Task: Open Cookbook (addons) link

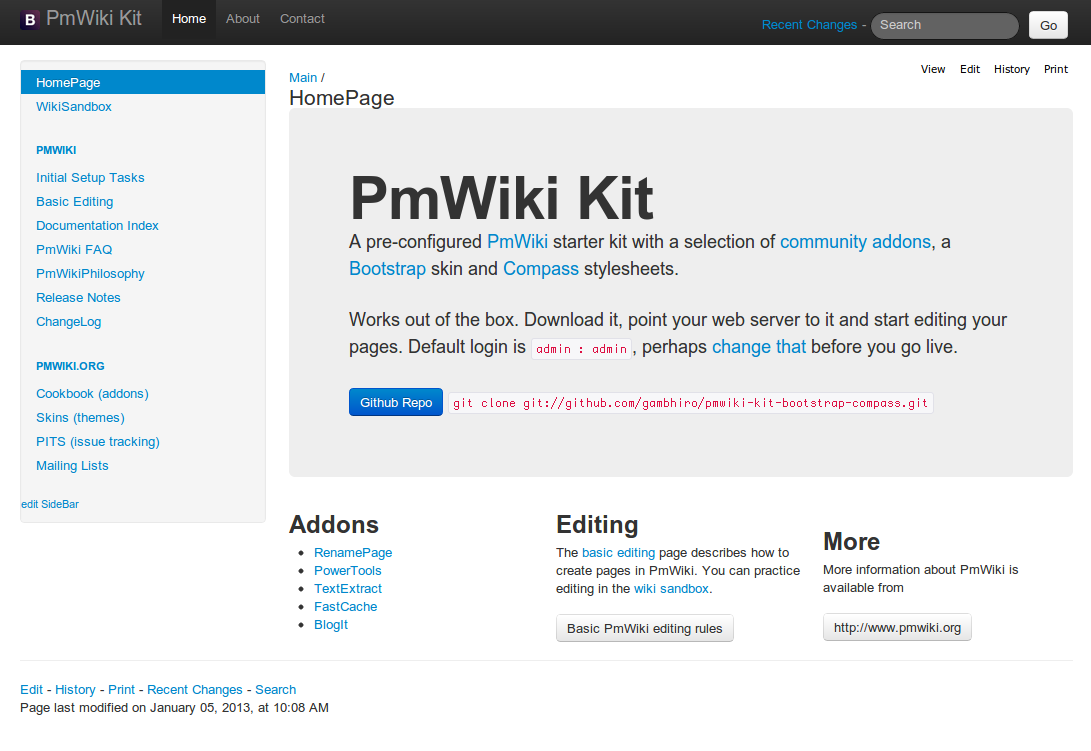Action: [x=93, y=393]
